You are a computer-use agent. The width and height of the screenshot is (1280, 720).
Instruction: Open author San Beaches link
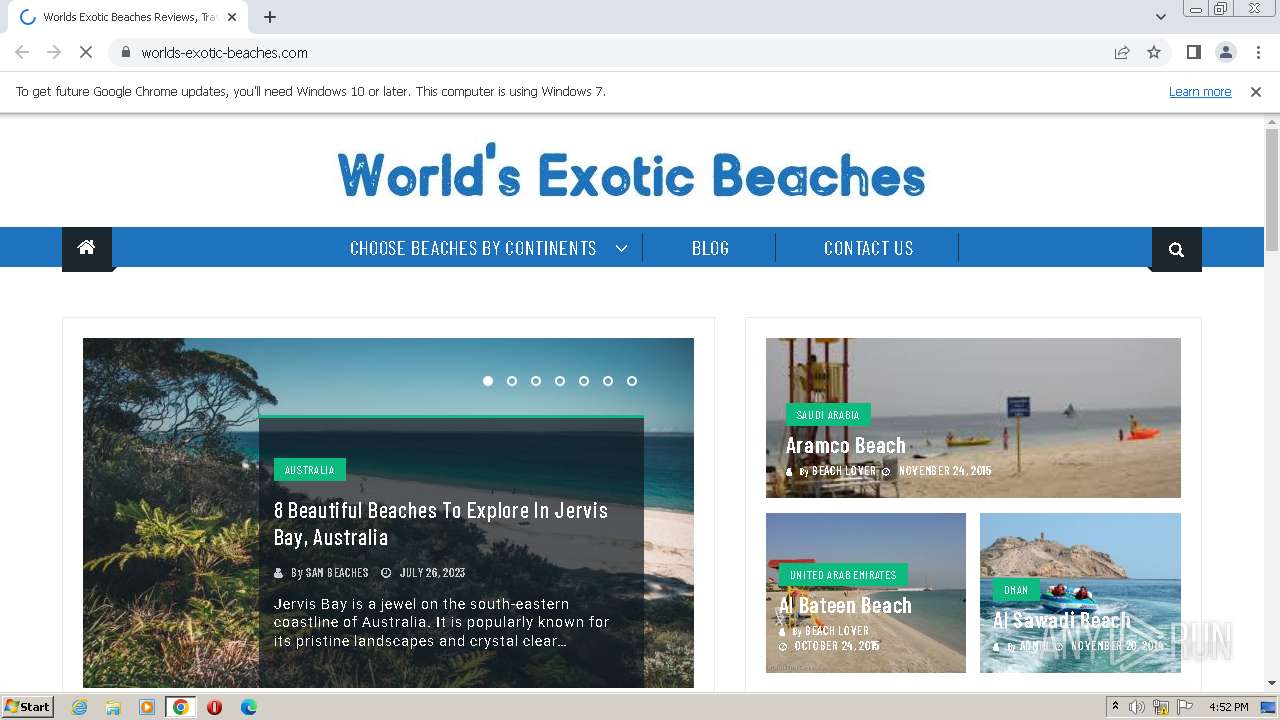pyautogui.click(x=337, y=573)
